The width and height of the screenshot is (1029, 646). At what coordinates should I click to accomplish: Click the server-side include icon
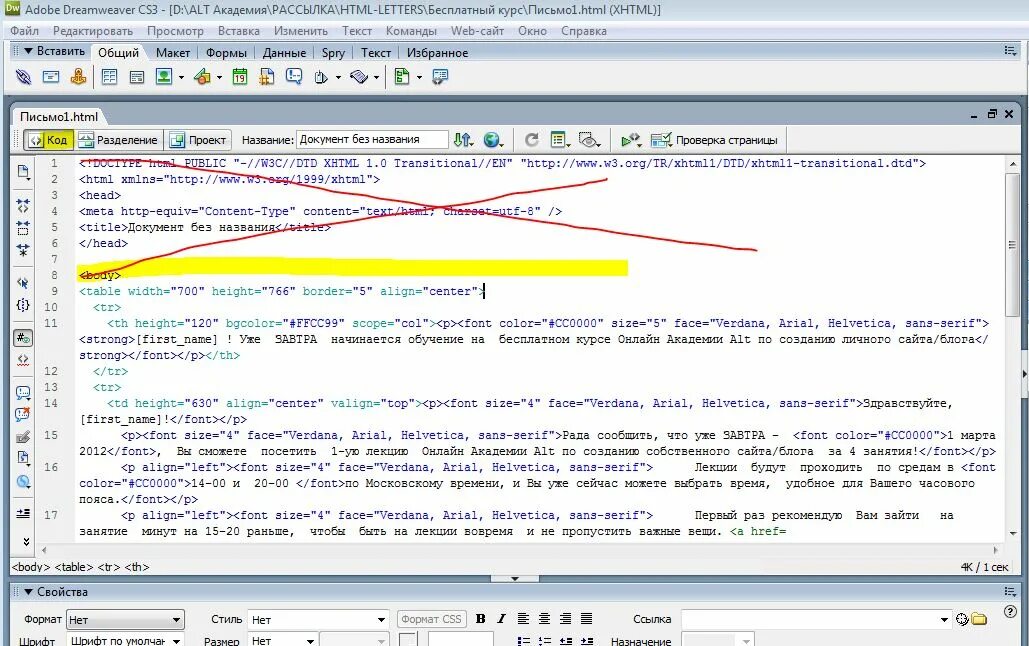(266, 77)
